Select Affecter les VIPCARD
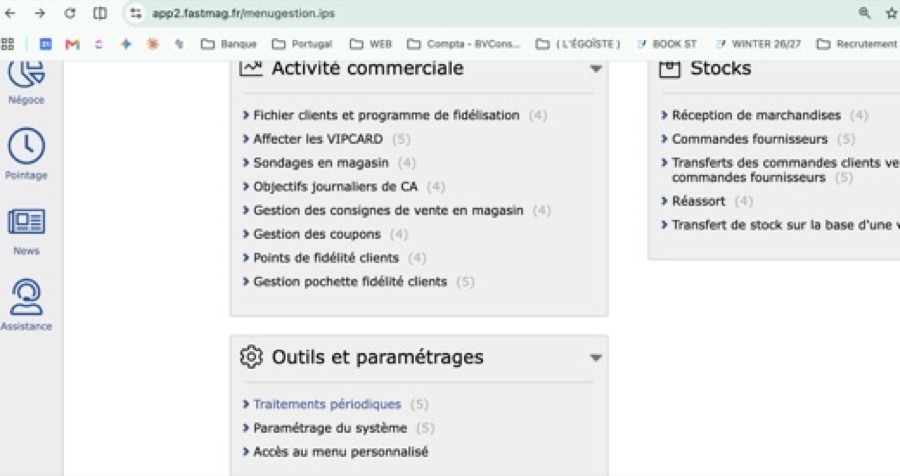 point(318,139)
